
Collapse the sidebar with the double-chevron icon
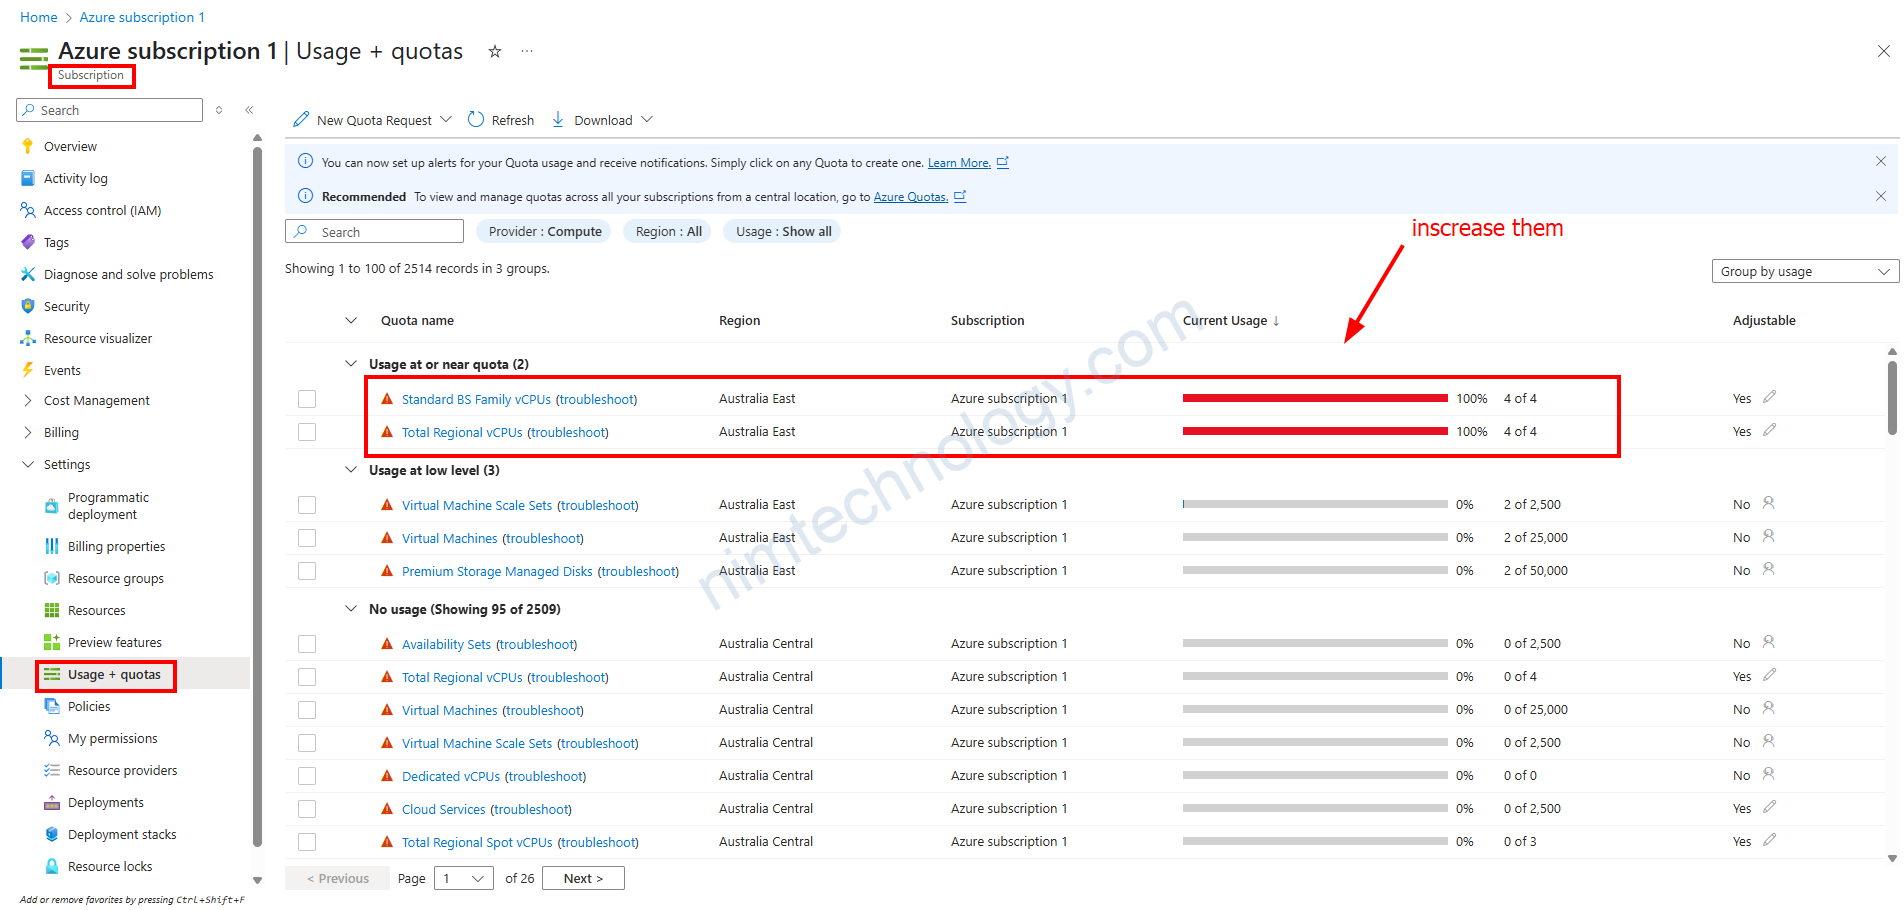[x=249, y=110]
